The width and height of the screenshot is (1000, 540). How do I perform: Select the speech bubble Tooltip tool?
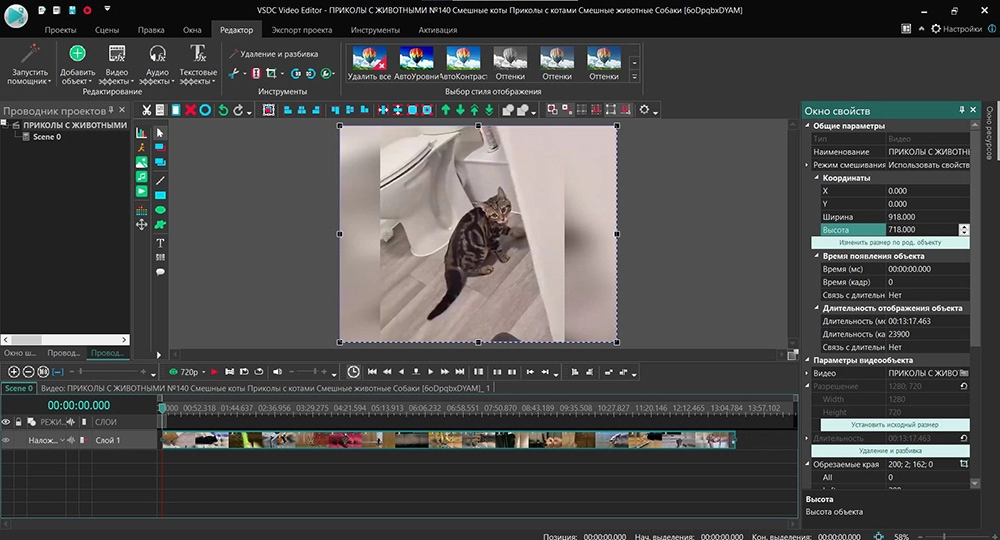160,272
